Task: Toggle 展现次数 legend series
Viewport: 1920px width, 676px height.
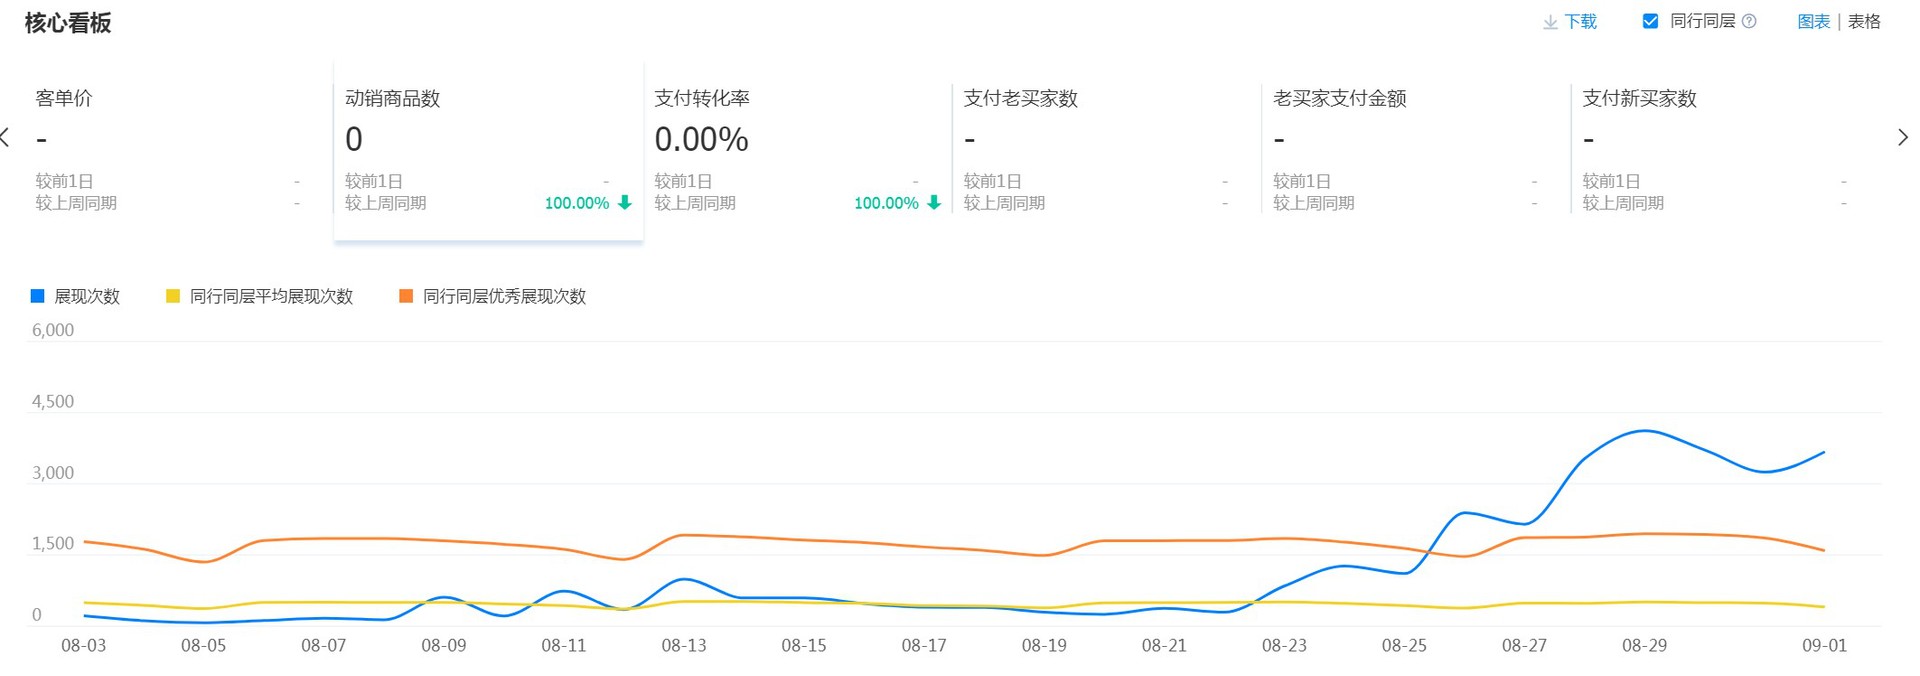Action: click(75, 296)
